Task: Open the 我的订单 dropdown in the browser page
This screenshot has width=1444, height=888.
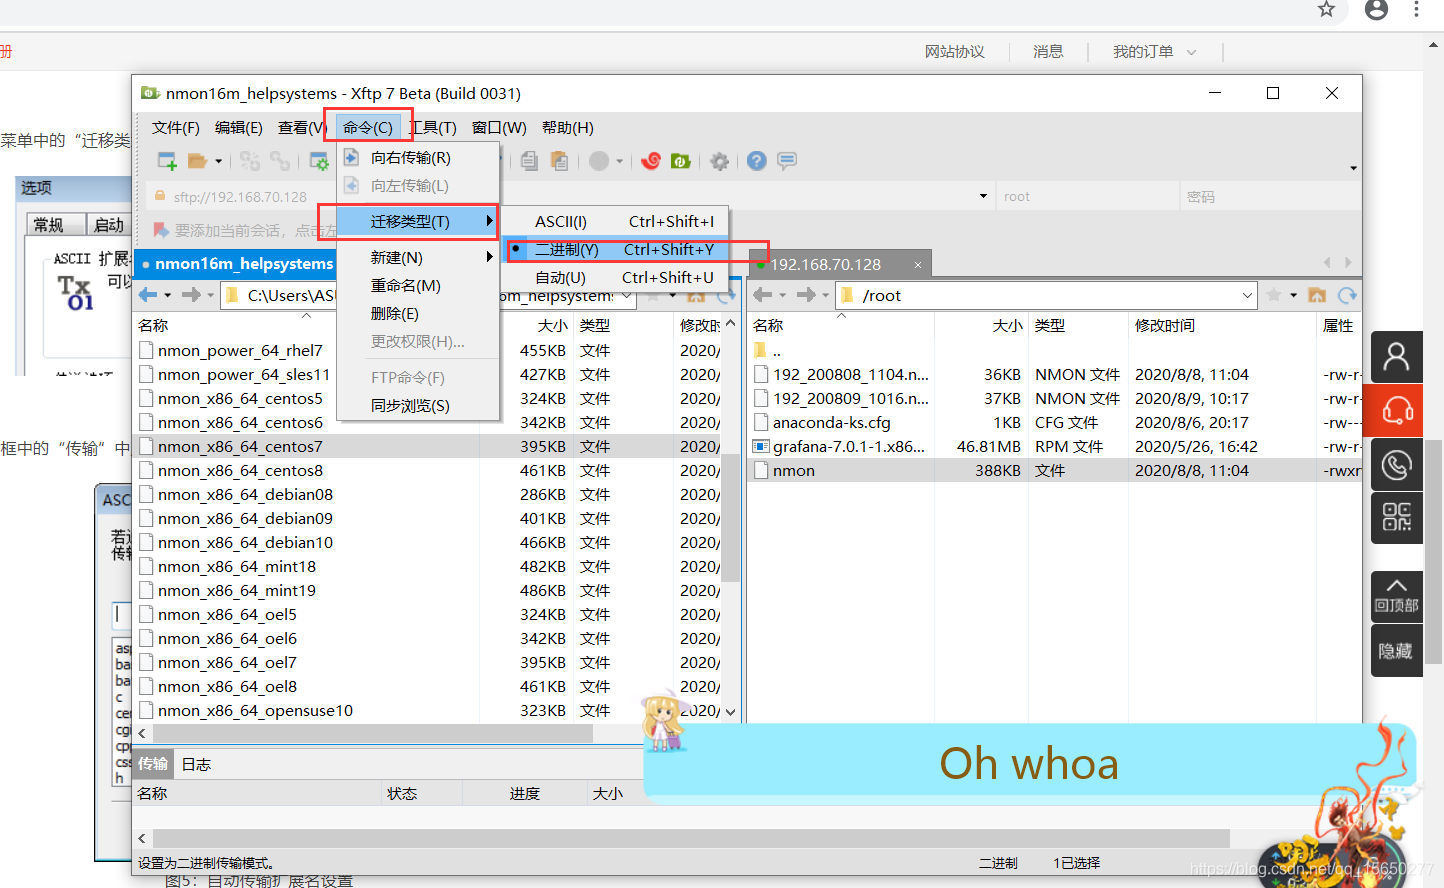Action: coord(1154,51)
